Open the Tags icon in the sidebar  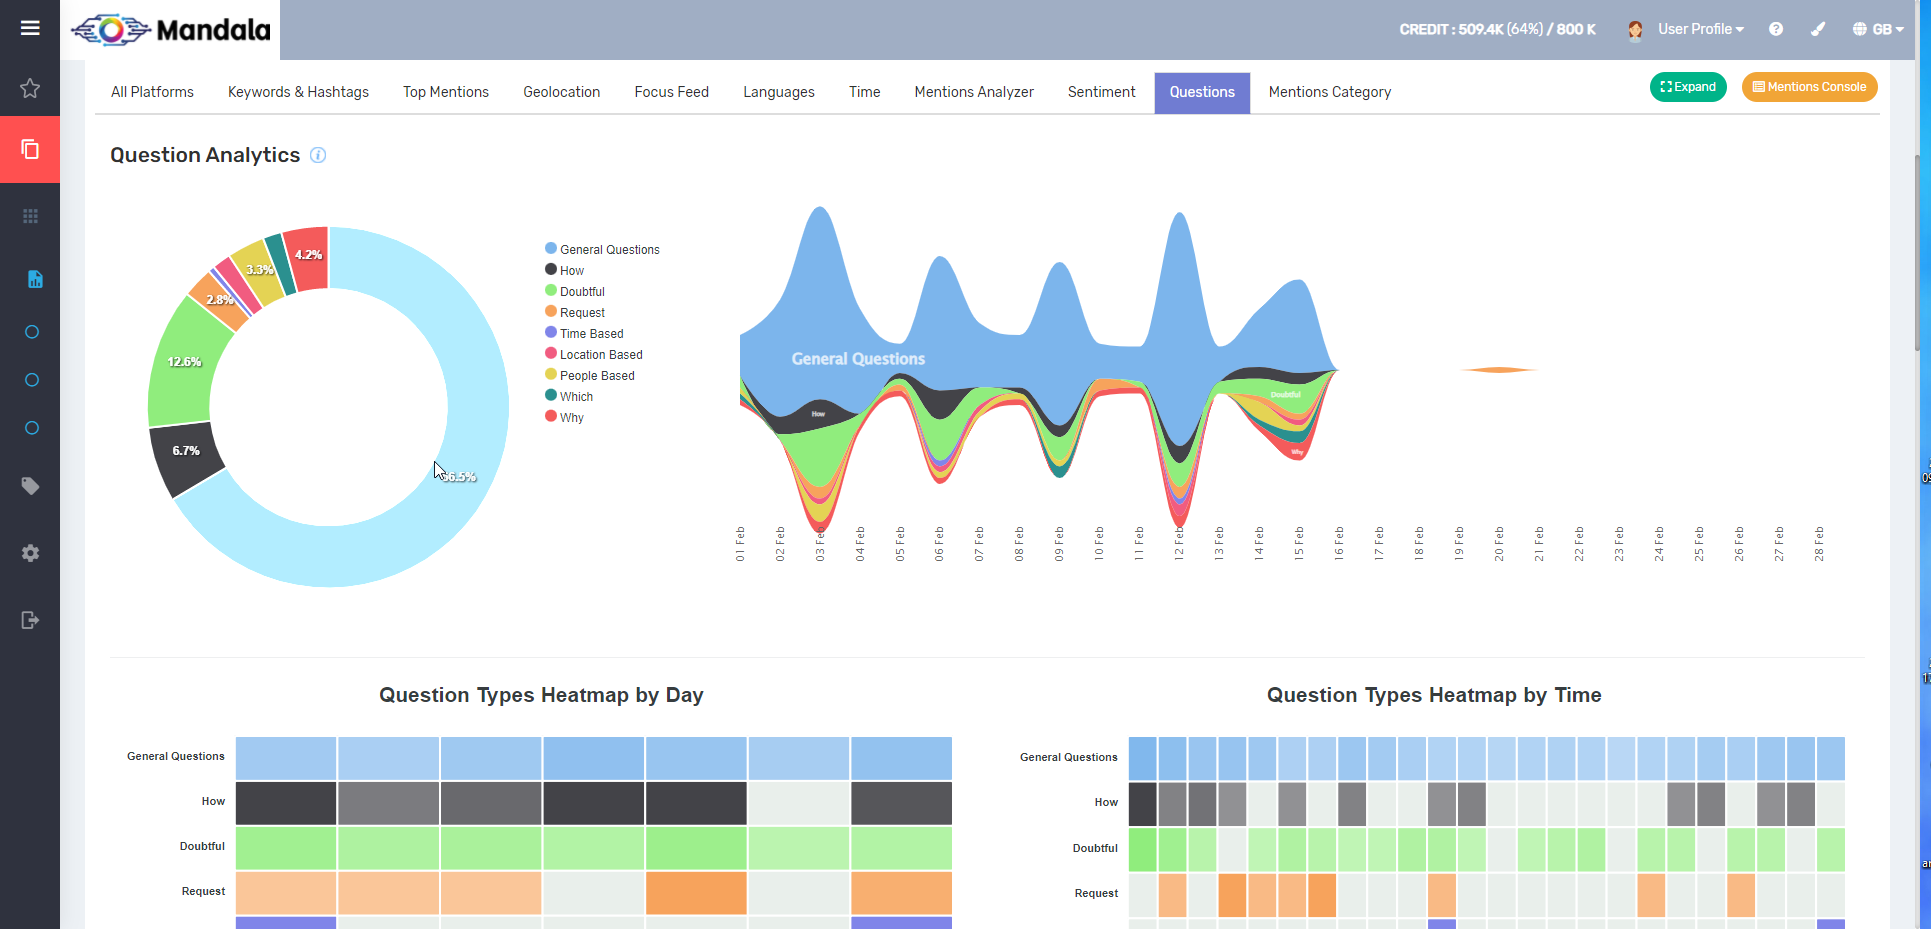30,486
